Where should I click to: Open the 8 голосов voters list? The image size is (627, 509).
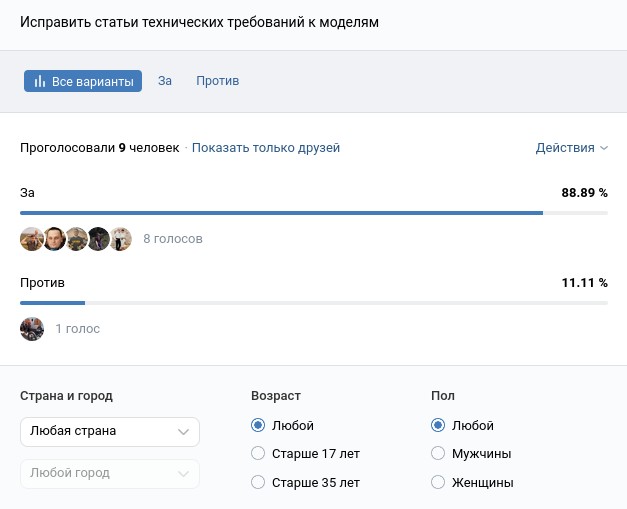[173, 239]
